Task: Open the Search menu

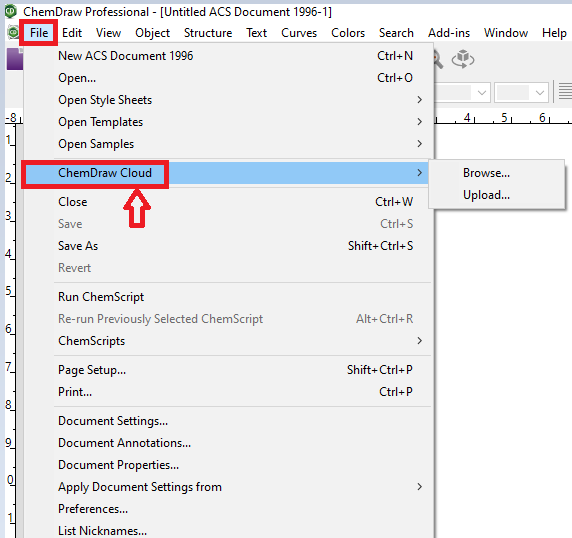Action: tap(396, 33)
